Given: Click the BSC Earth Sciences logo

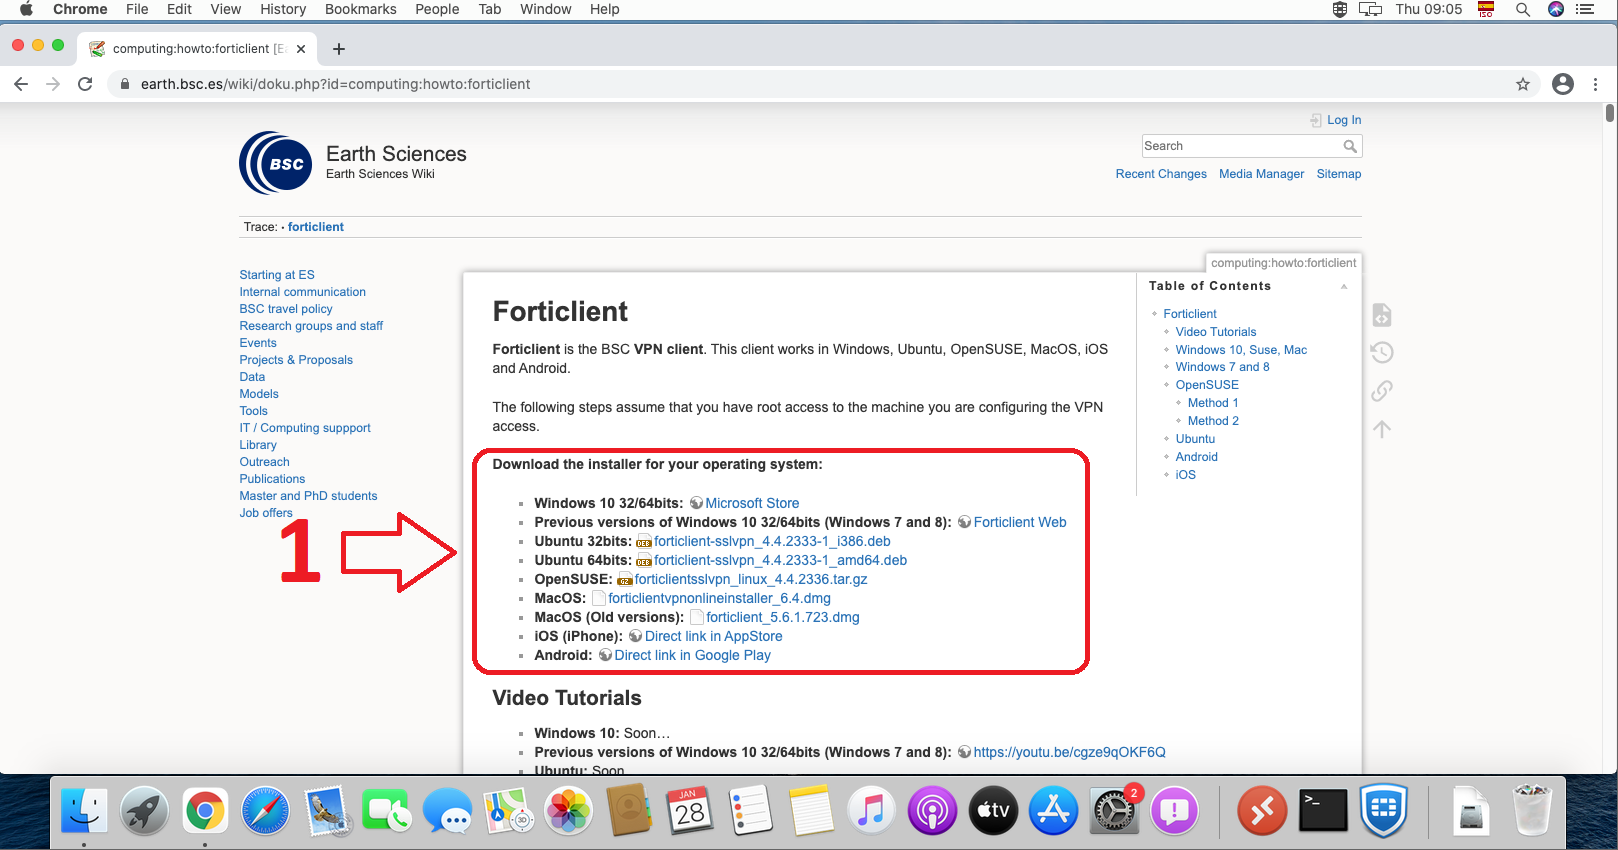Looking at the screenshot, I should coord(276,163).
